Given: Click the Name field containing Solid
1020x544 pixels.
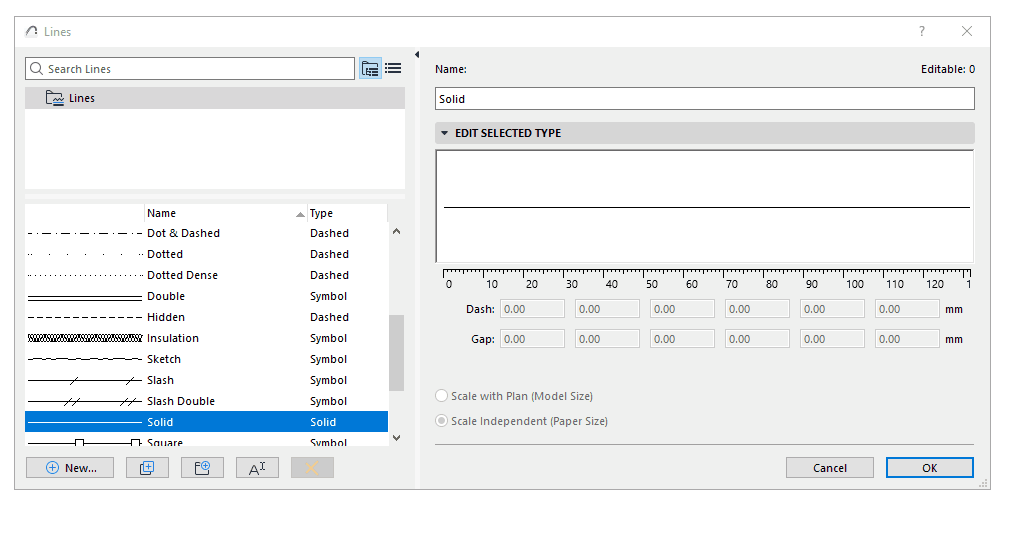Looking at the screenshot, I should [x=705, y=99].
